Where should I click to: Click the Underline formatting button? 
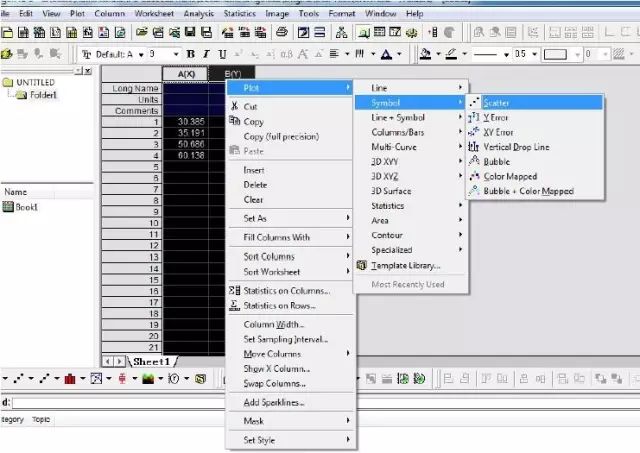[x=221, y=54]
